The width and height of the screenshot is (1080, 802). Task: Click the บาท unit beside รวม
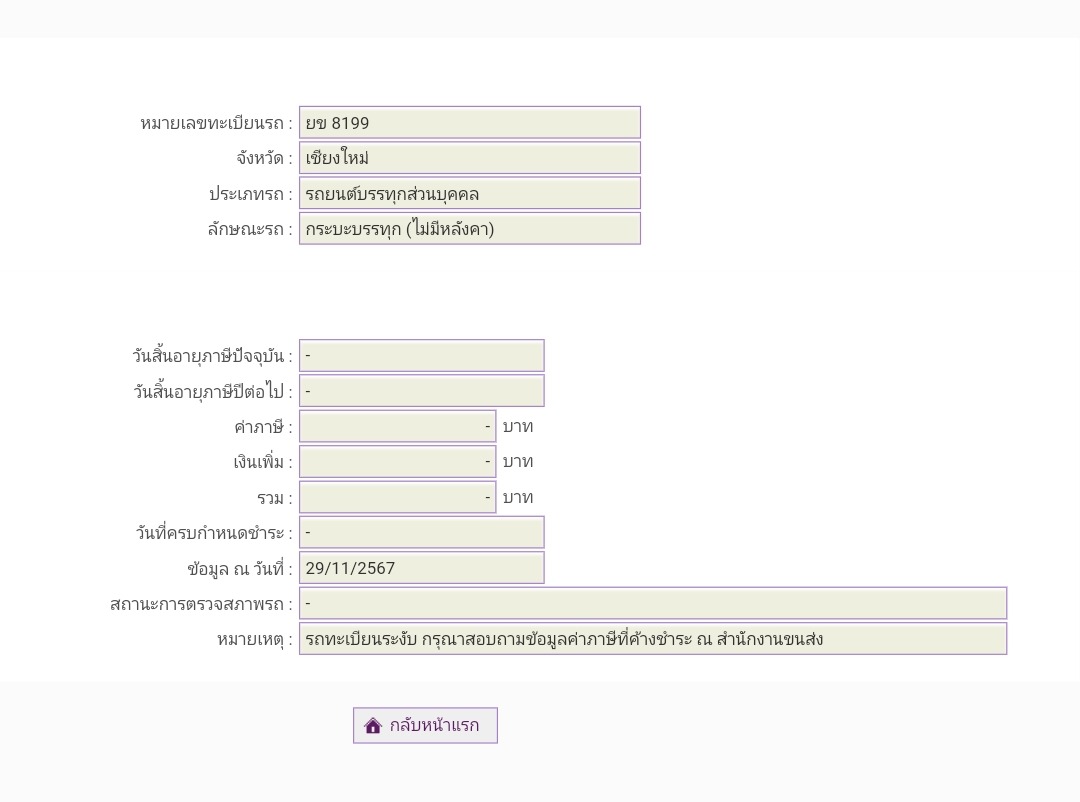tap(518, 498)
